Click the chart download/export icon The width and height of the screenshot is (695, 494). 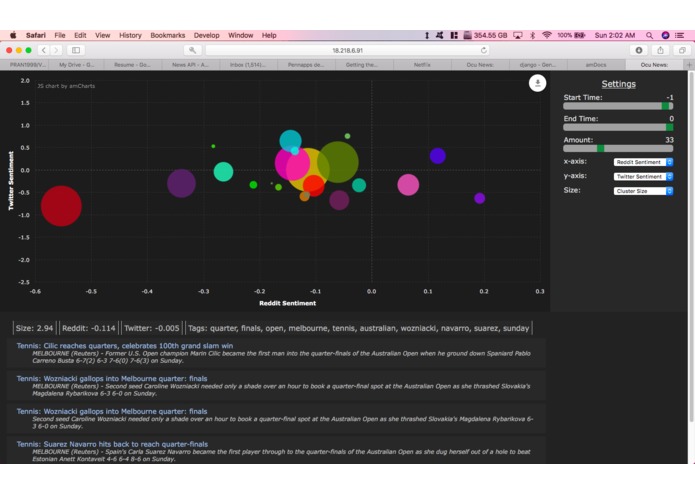tap(537, 83)
